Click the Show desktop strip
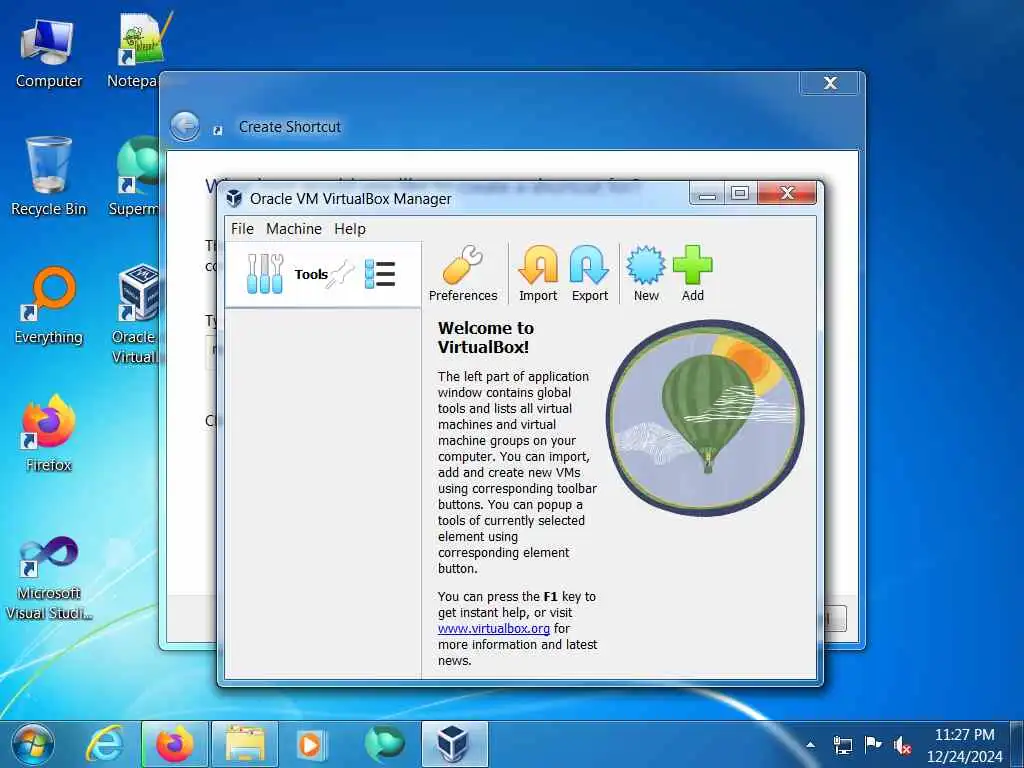This screenshot has height=768, width=1024. 1017,744
